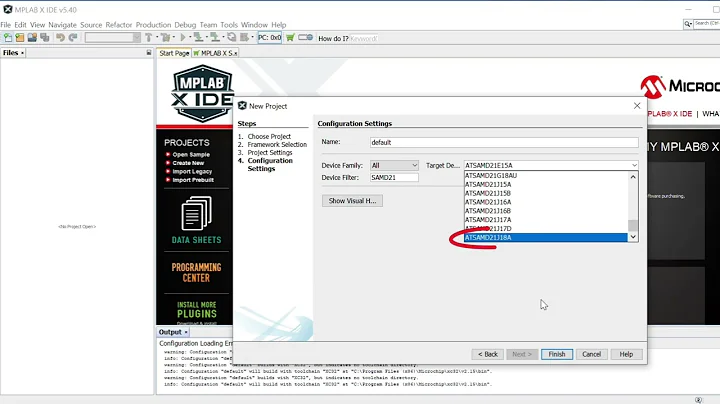Expand the Output panel dropdown arrow
Image resolution: width=720 pixels, height=404 pixels.
point(186,332)
